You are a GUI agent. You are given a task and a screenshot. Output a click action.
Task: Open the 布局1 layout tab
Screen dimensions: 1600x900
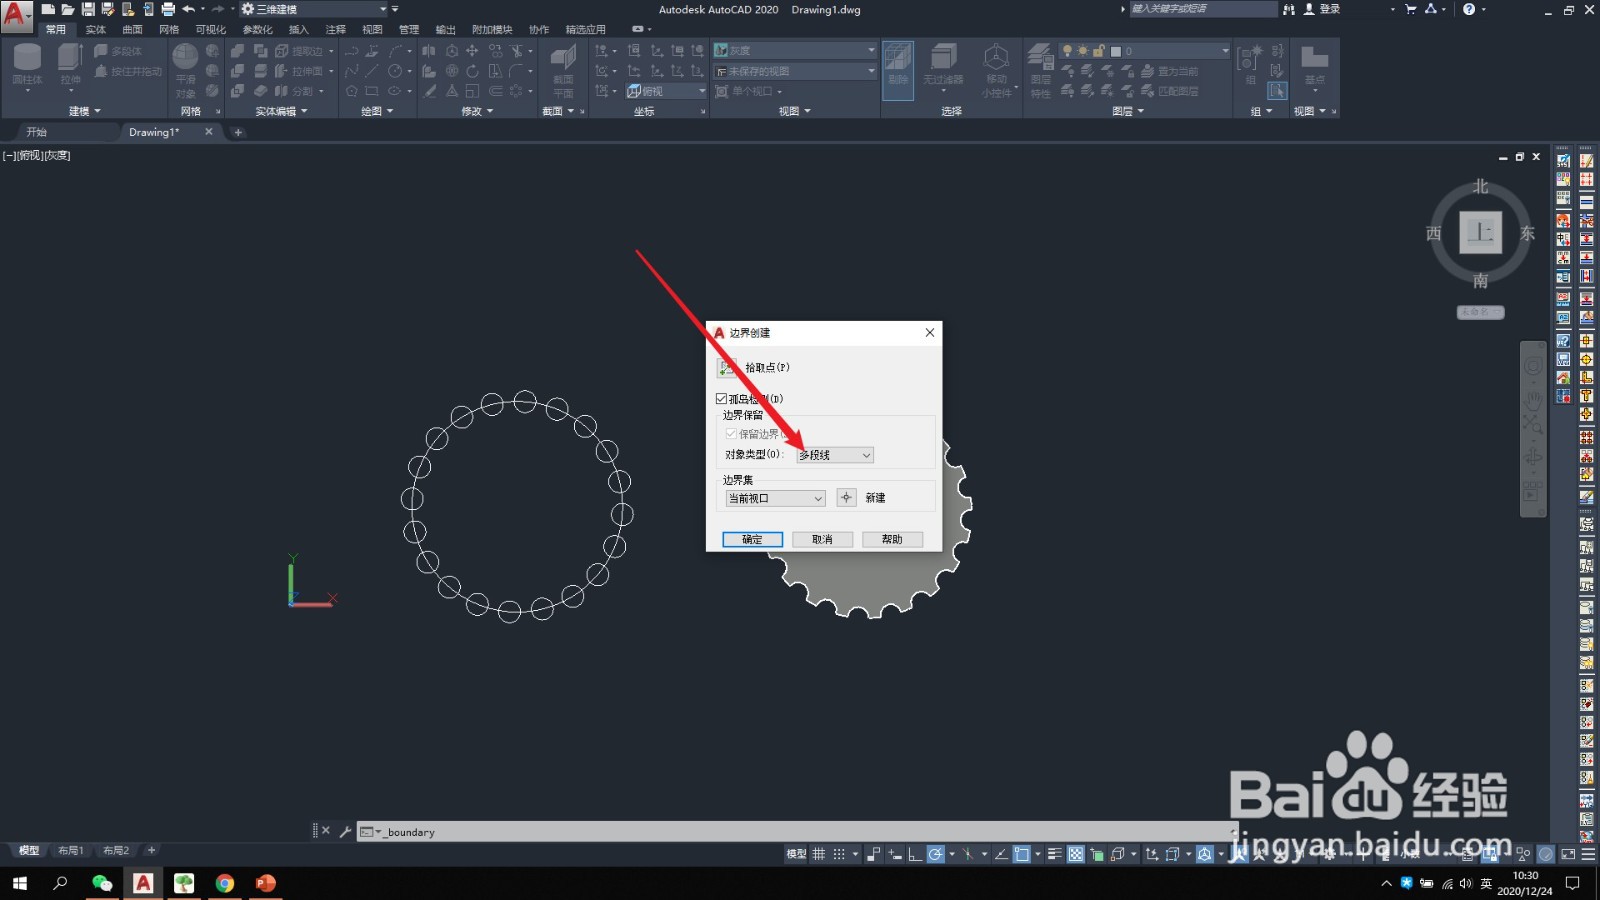(71, 850)
